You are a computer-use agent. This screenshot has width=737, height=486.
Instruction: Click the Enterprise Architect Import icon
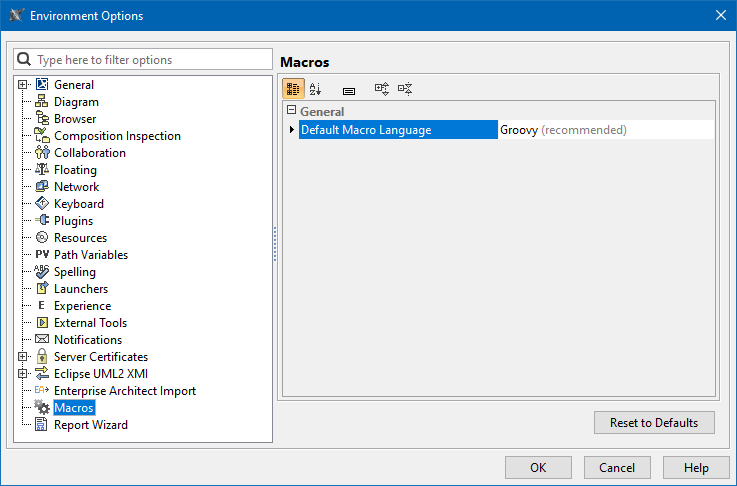pos(42,390)
